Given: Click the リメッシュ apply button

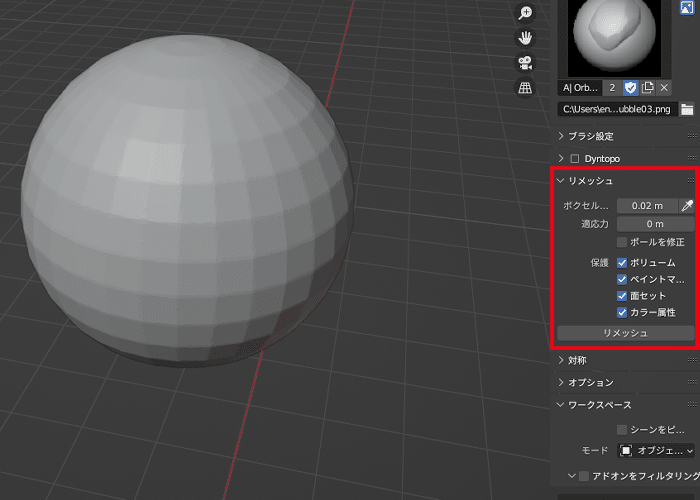Looking at the screenshot, I should pyautogui.click(x=625, y=333).
